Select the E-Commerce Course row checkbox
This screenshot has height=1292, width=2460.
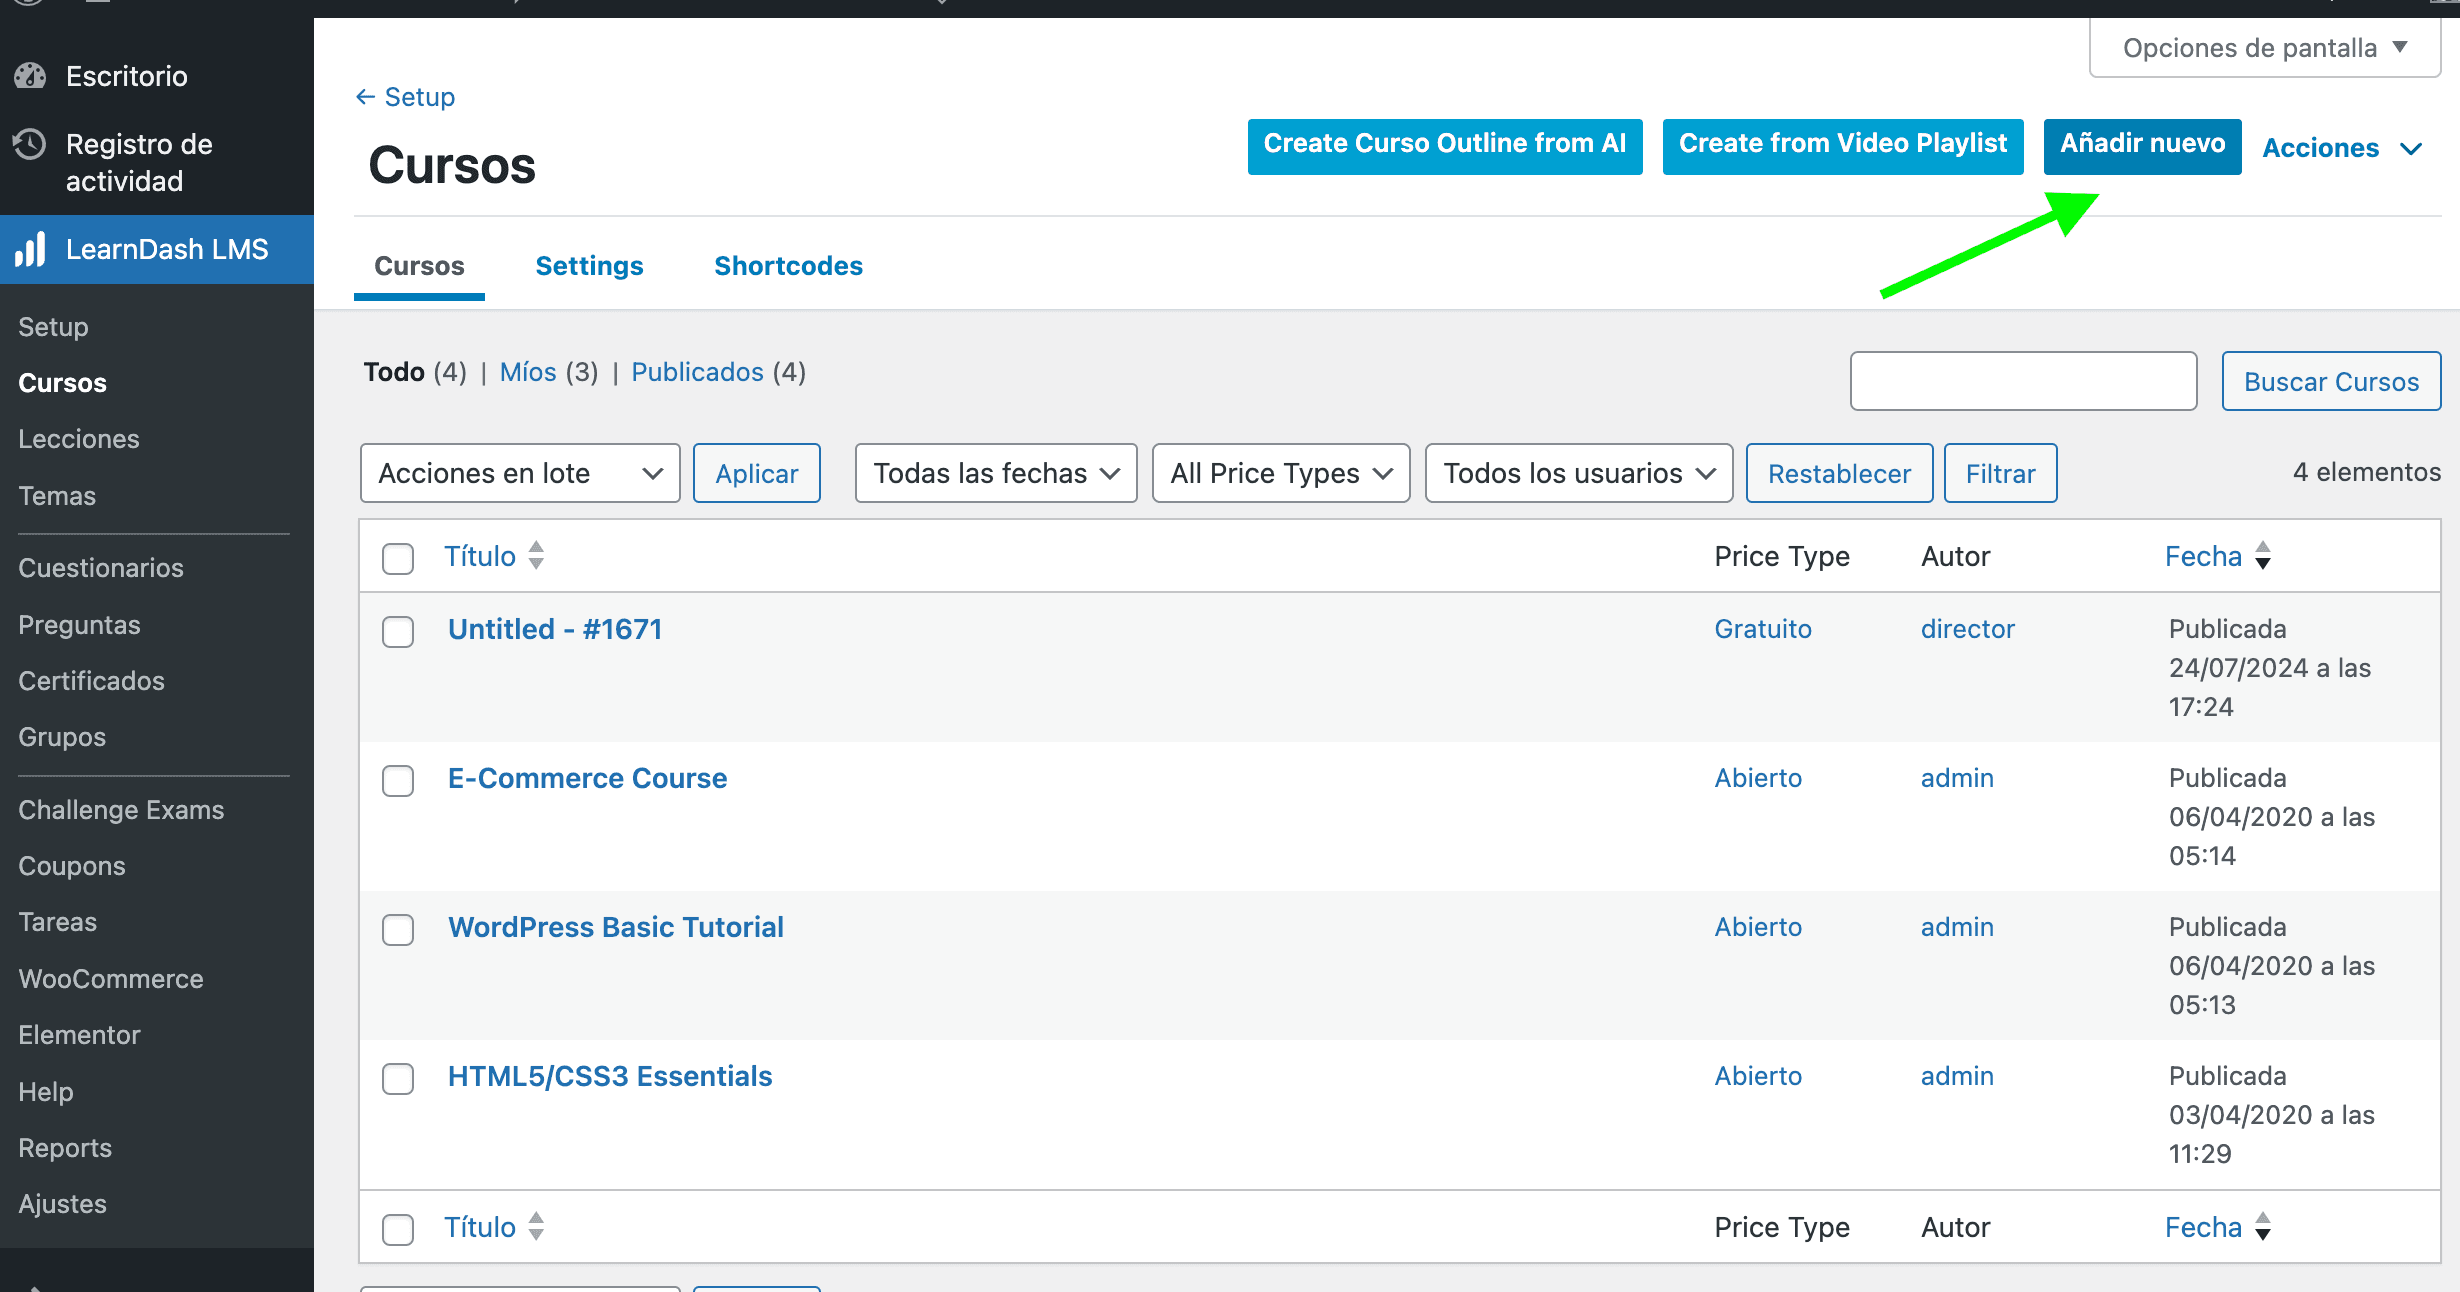click(398, 781)
